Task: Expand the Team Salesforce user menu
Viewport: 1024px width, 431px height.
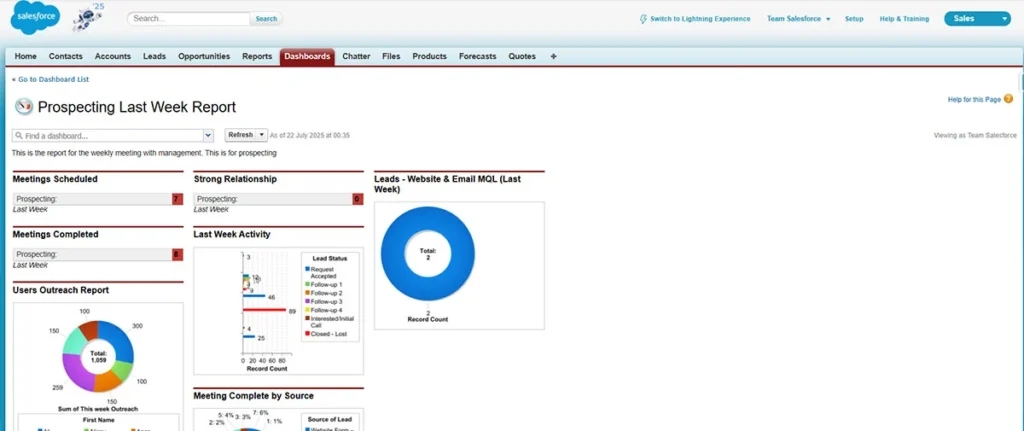Action: (x=799, y=19)
